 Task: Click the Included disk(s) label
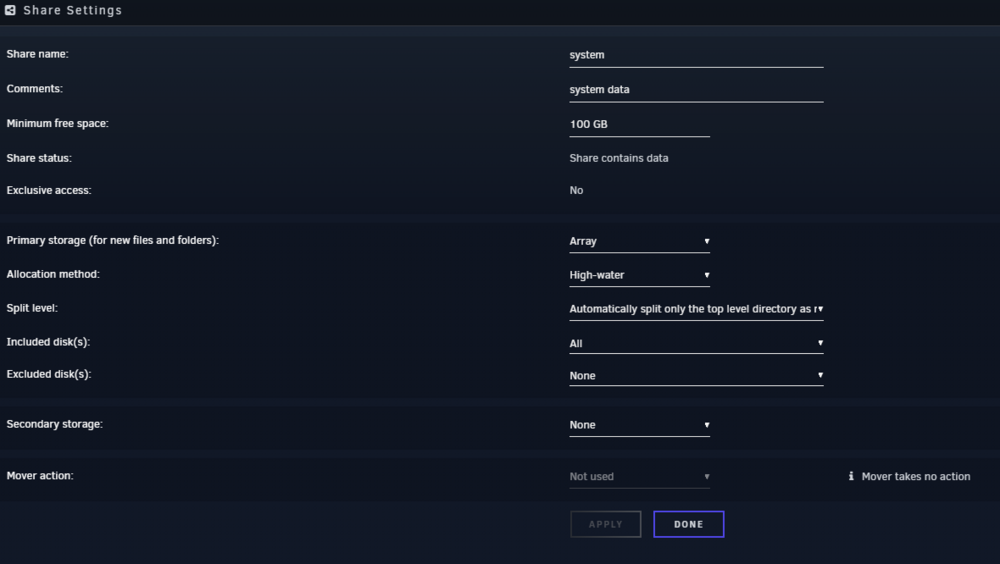[x=48, y=342]
